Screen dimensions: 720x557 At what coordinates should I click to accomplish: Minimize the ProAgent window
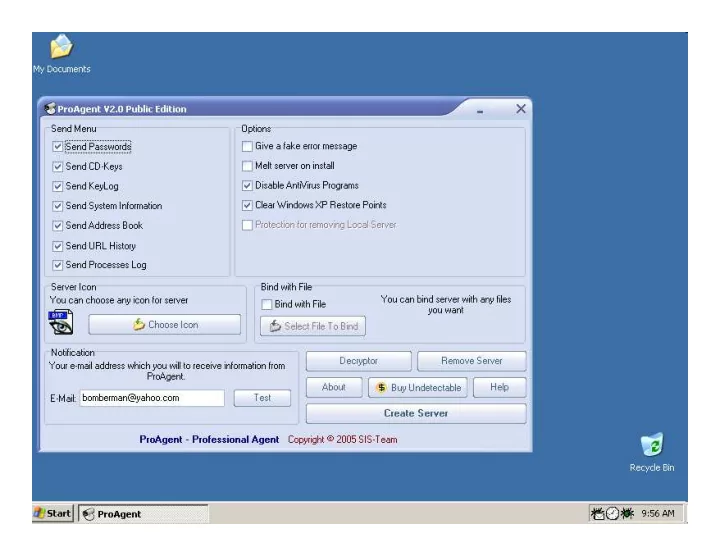coord(480,110)
